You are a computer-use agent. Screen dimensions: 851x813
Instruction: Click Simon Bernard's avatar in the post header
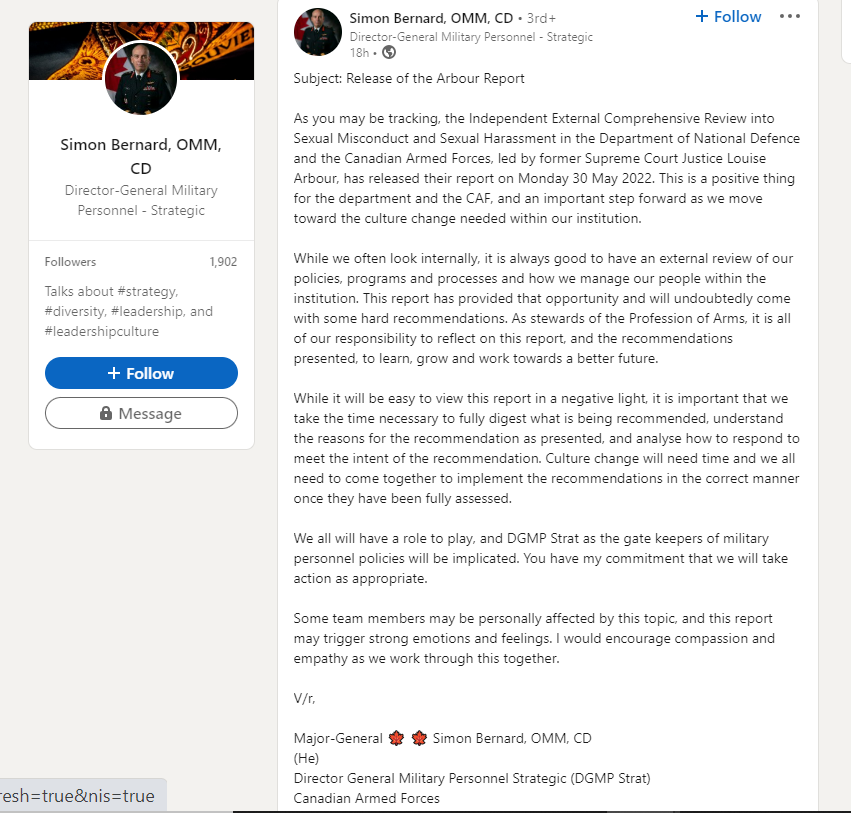[317, 31]
